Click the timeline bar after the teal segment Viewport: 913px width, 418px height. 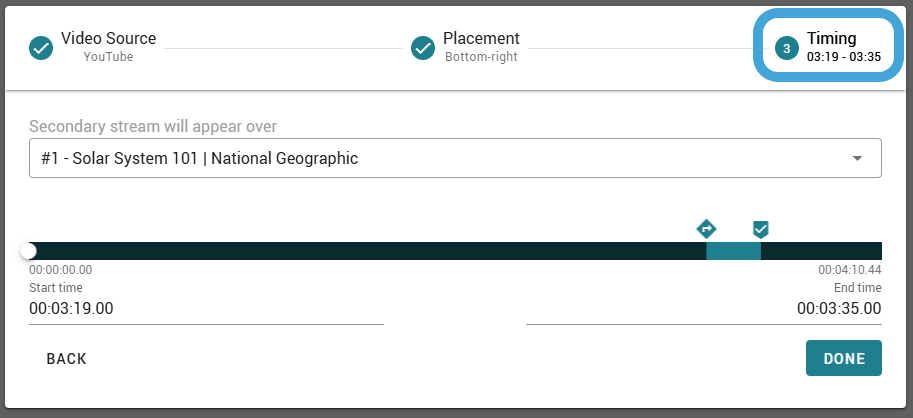[x=821, y=251]
